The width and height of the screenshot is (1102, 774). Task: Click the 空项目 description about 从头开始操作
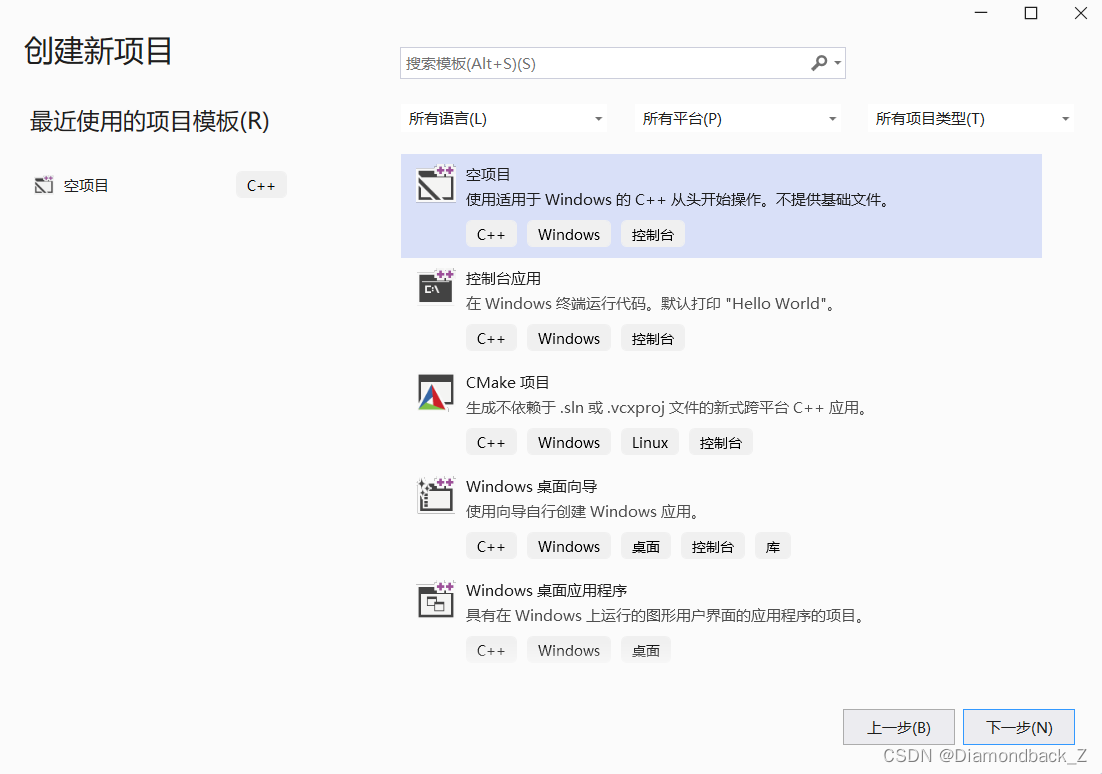(x=680, y=200)
